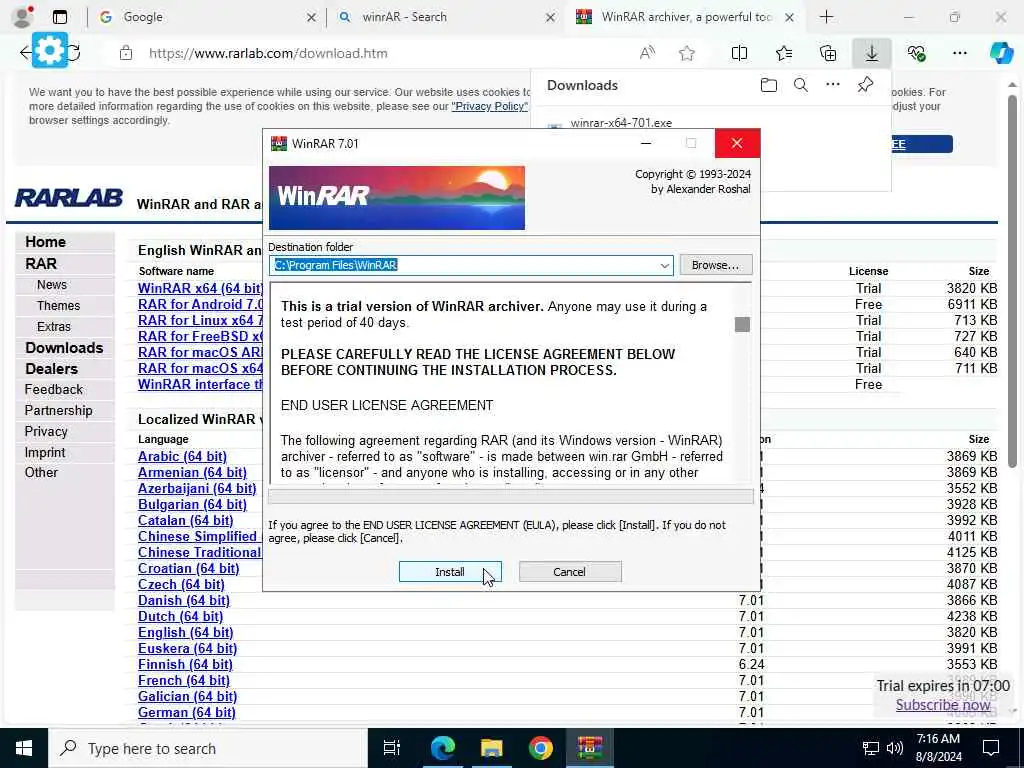1024x768 pixels.
Task: Minimize the WinRAR 7.01 setup window
Action: coord(646,143)
